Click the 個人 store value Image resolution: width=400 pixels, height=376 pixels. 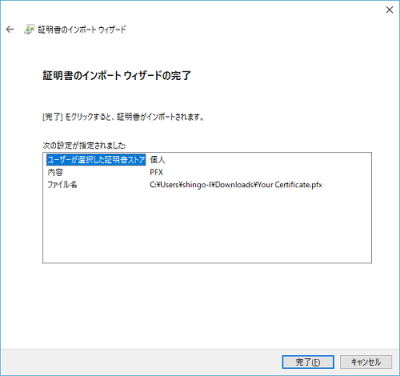click(157, 160)
